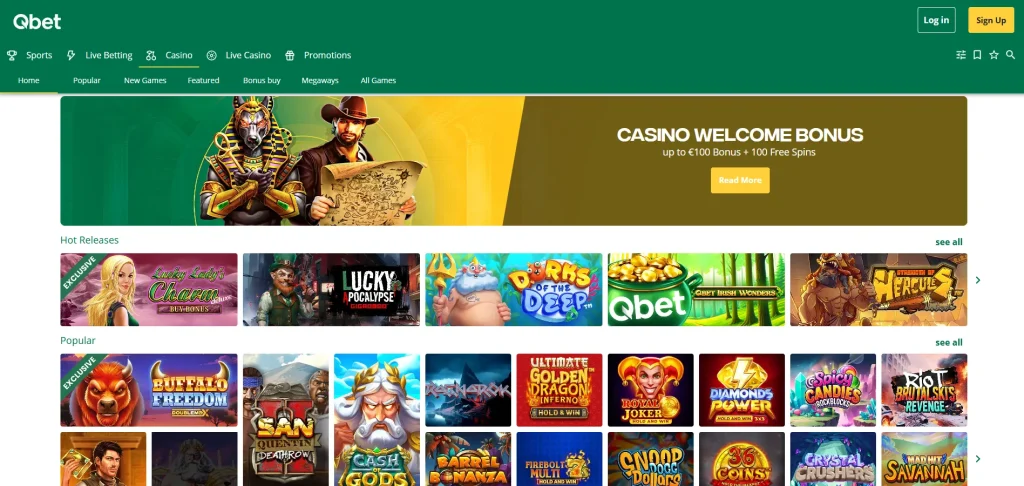Click the star favorites icon

click(x=994, y=55)
